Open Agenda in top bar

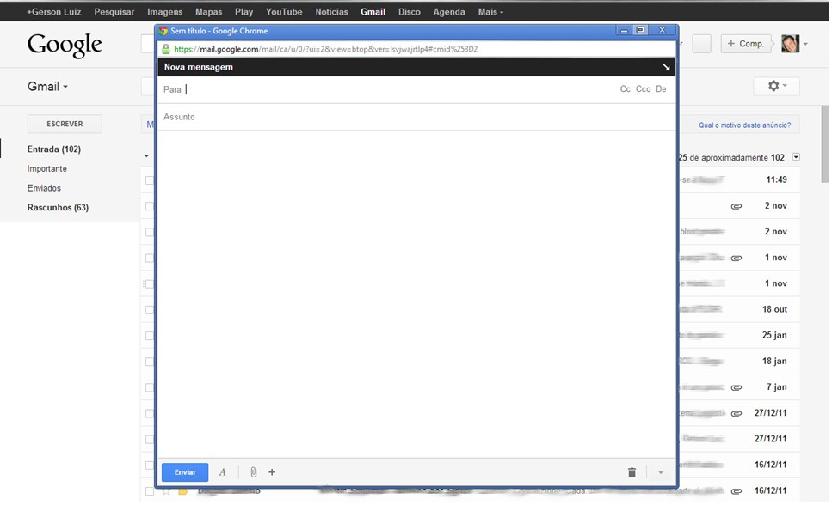click(449, 12)
